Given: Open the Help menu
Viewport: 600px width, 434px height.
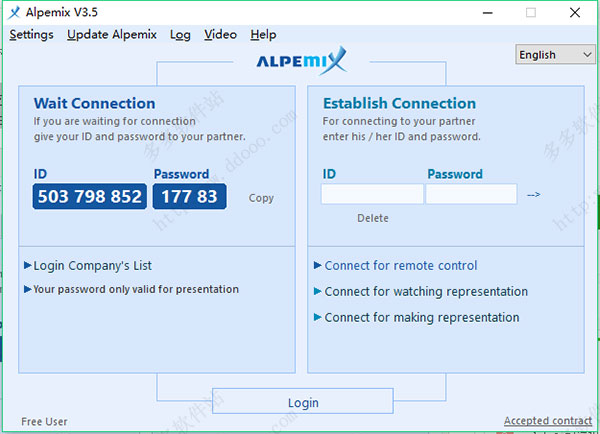Looking at the screenshot, I should [x=263, y=35].
